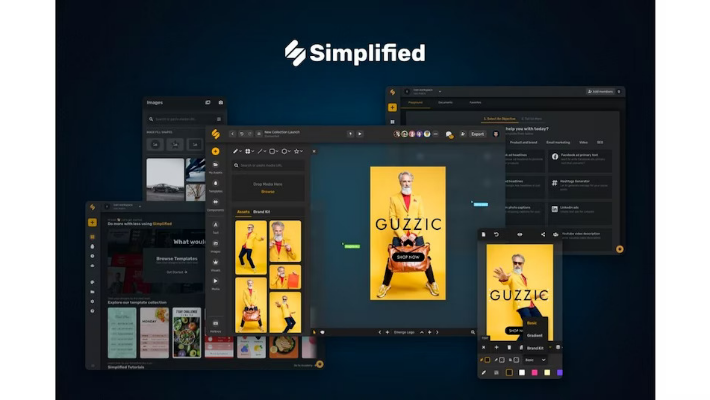Go to the next artboard with the right chevron
710x400 pixels.
pyautogui.click(x=437, y=333)
